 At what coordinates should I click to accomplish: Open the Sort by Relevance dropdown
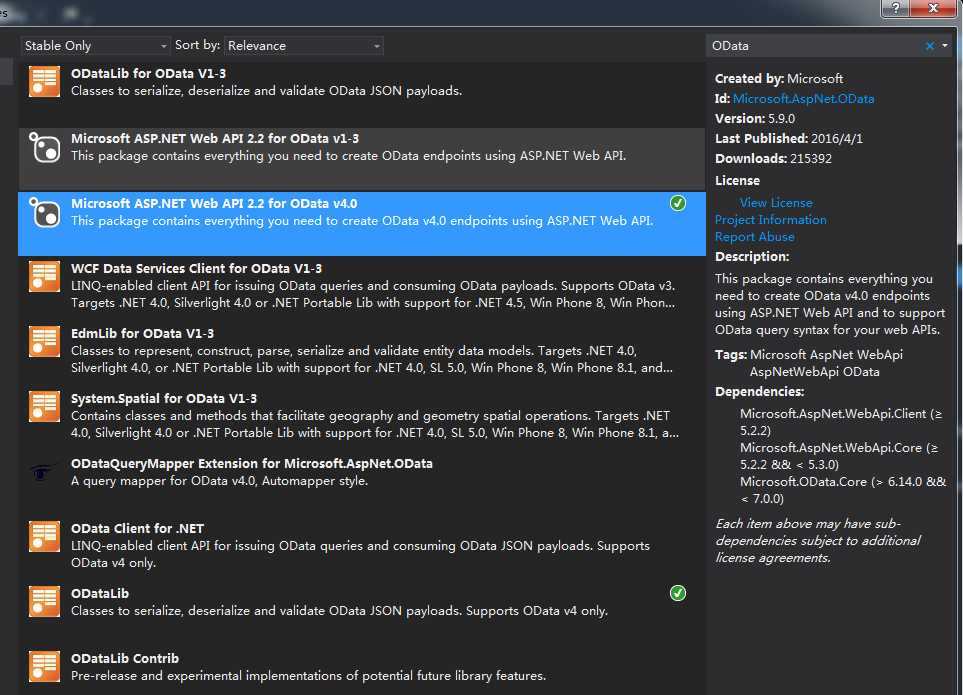click(304, 46)
